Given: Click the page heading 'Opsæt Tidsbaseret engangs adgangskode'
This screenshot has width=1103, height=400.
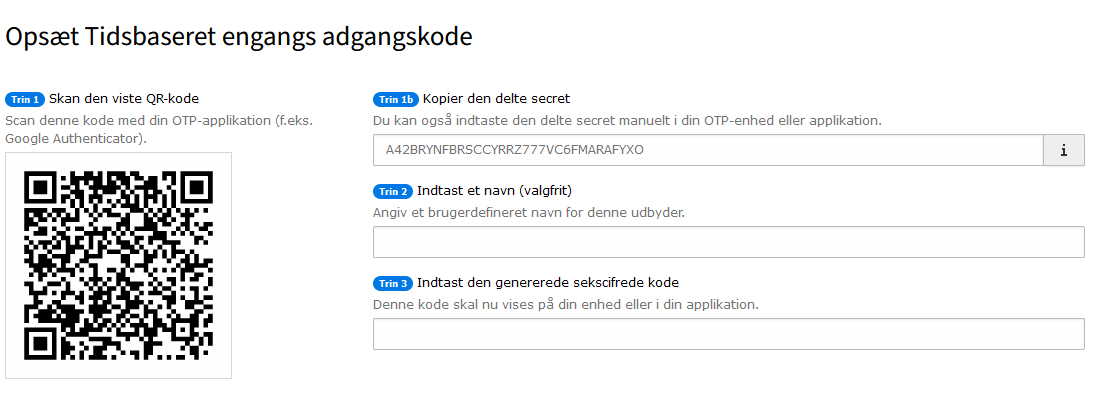Looking at the screenshot, I should [x=239, y=37].
